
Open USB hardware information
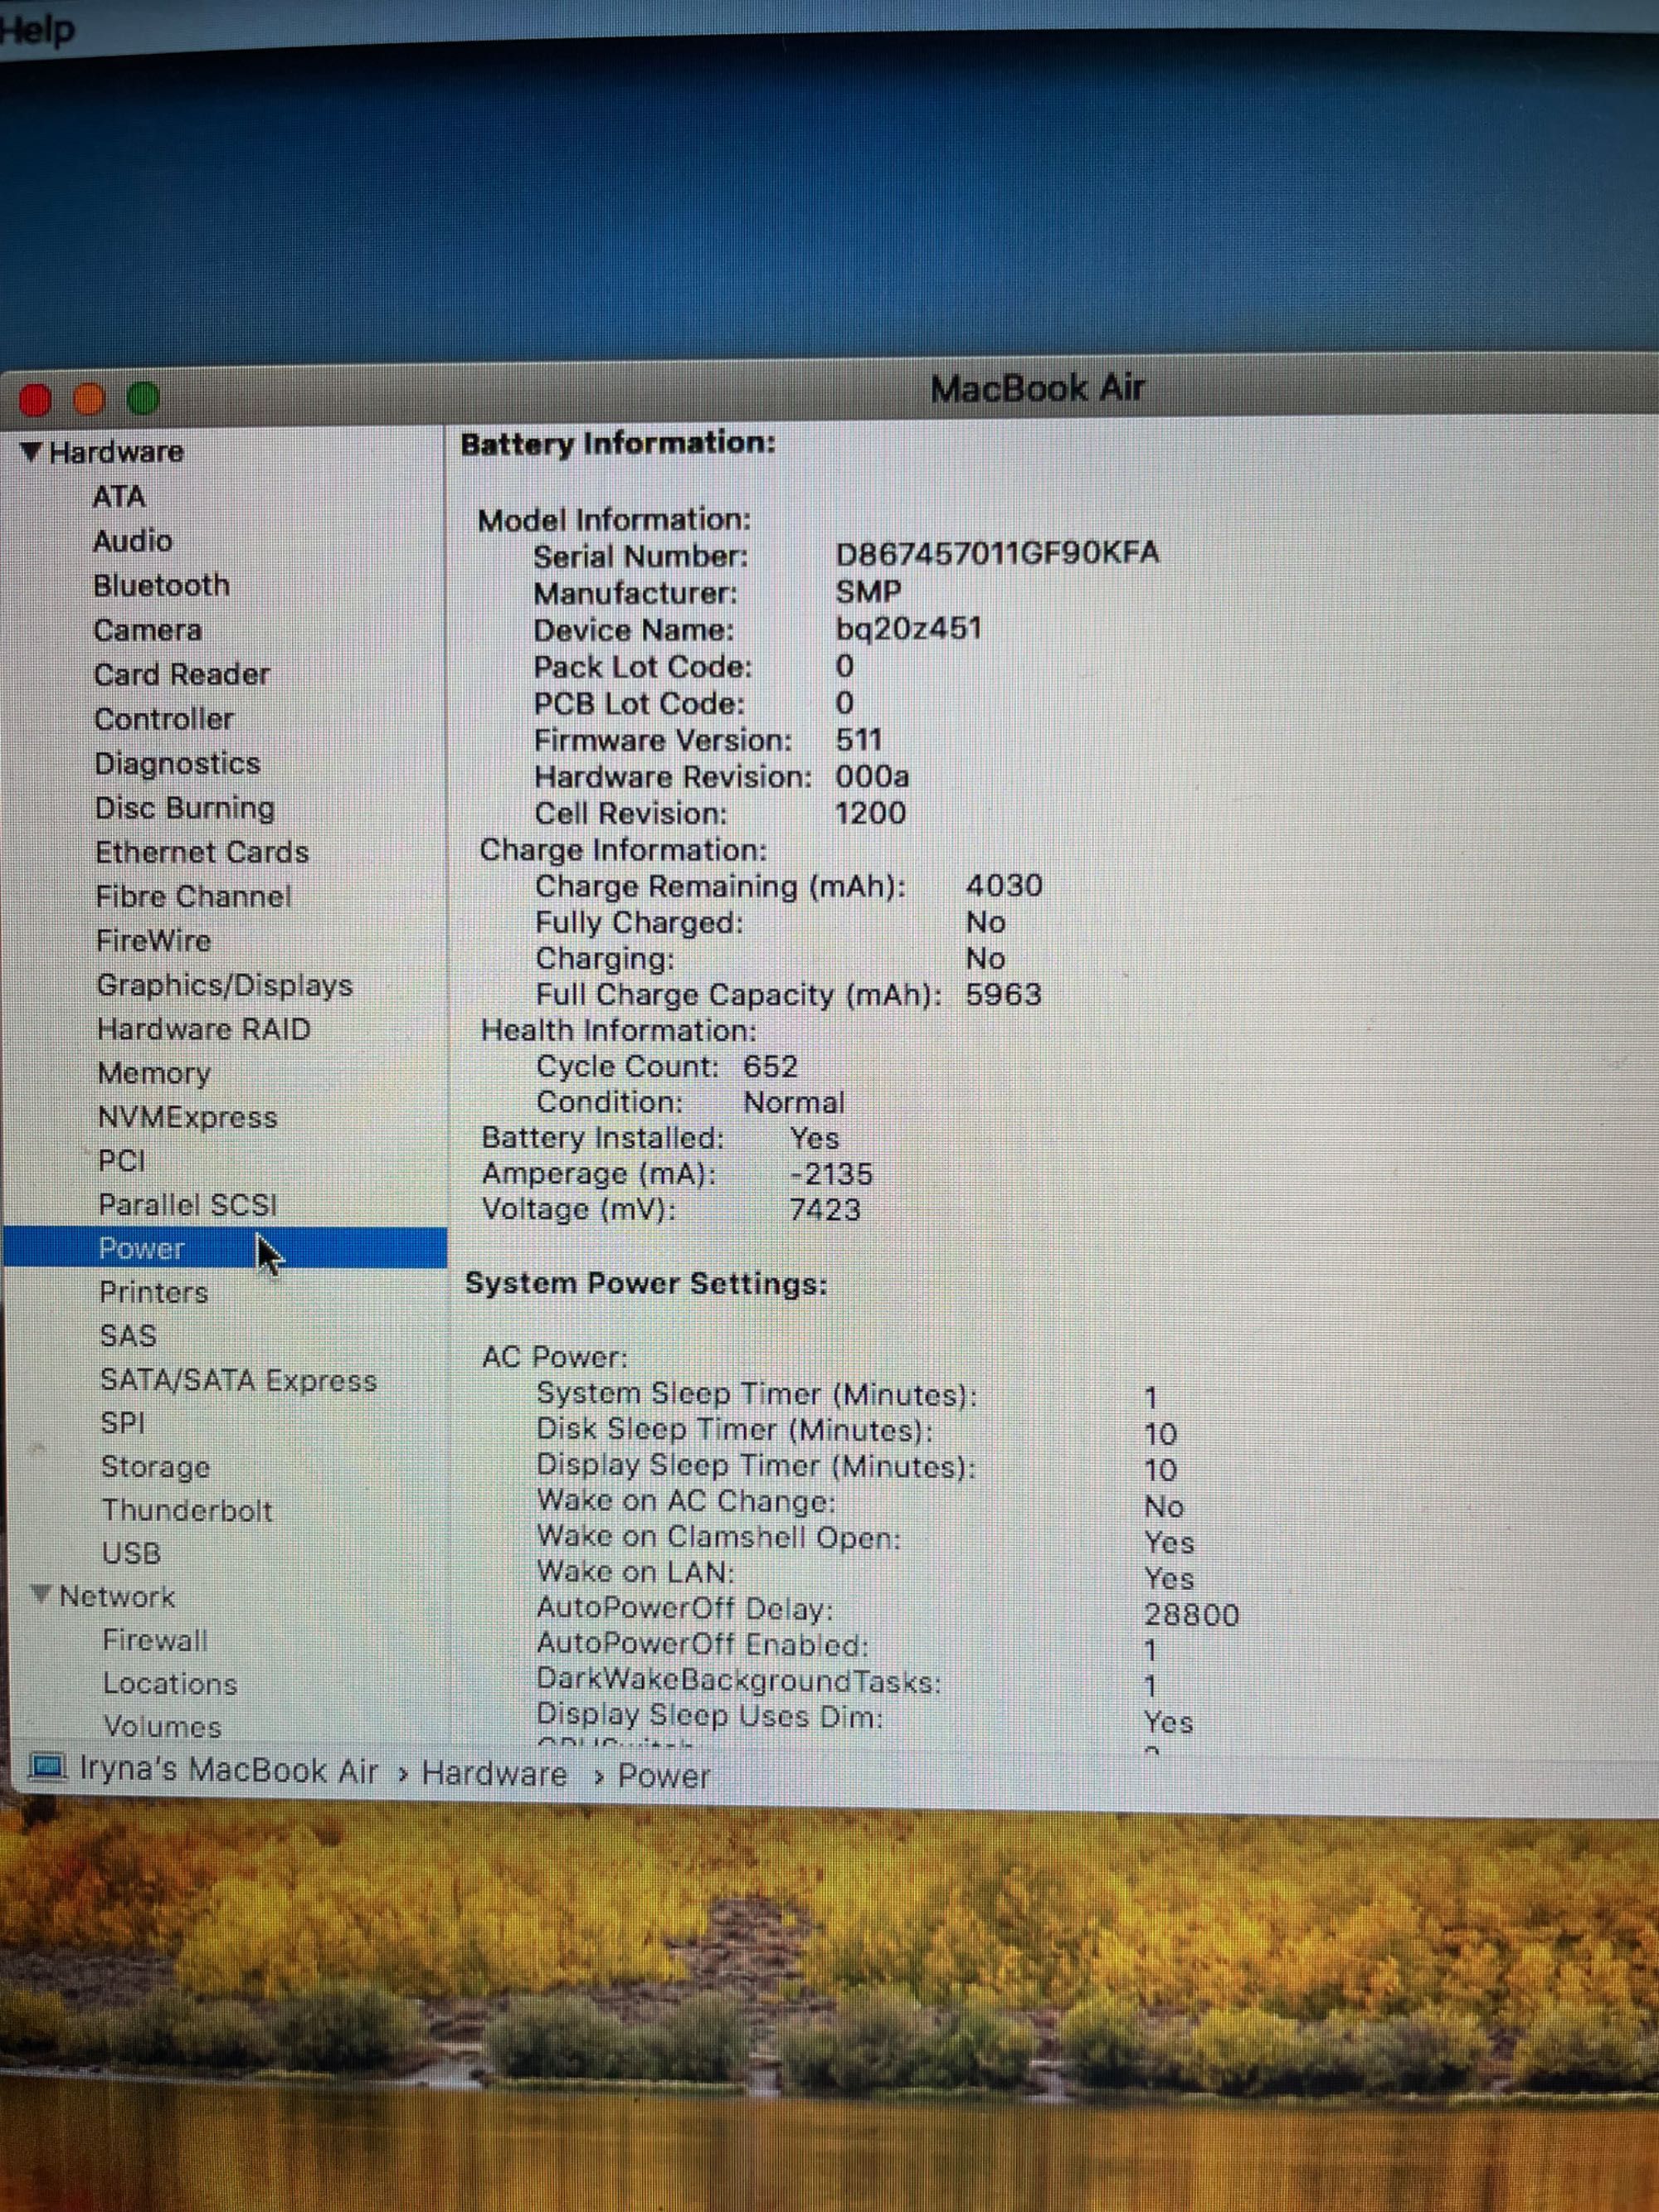pos(131,1553)
